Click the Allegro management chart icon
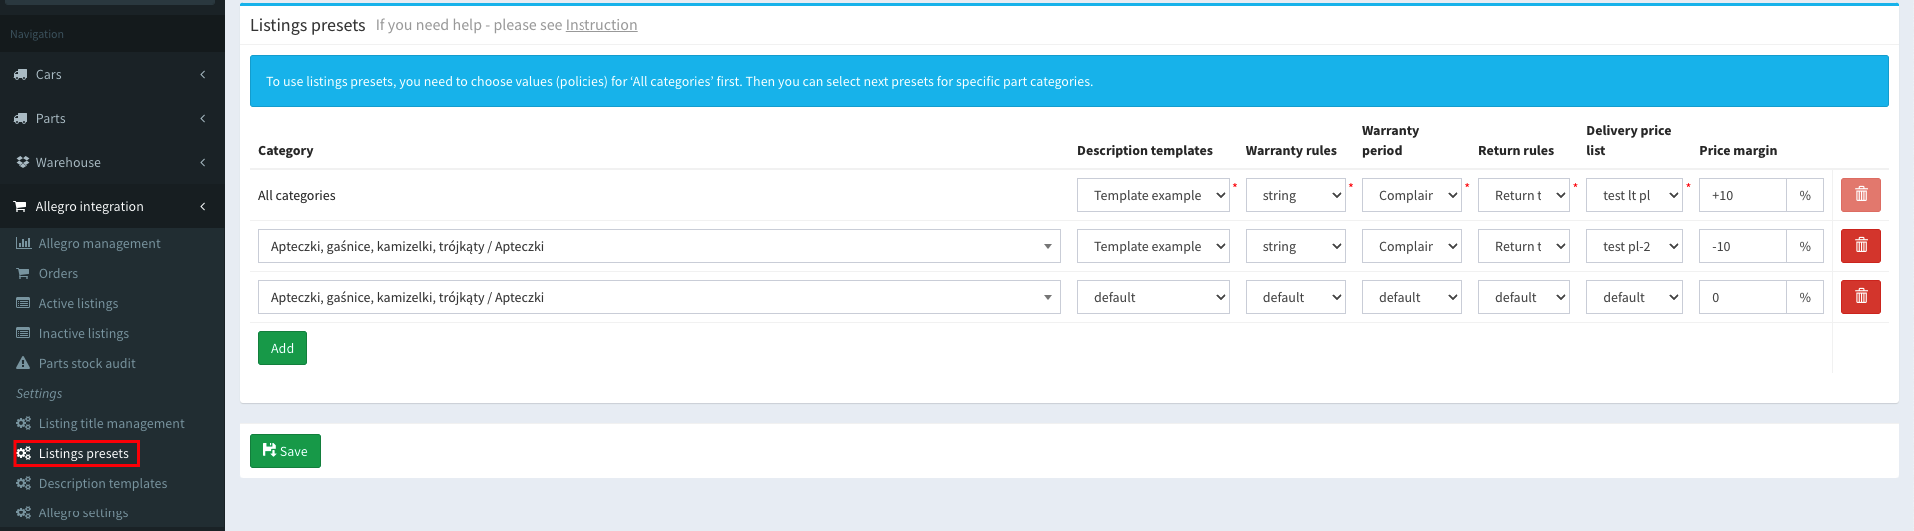The width and height of the screenshot is (1914, 531). [x=23, y=243]
